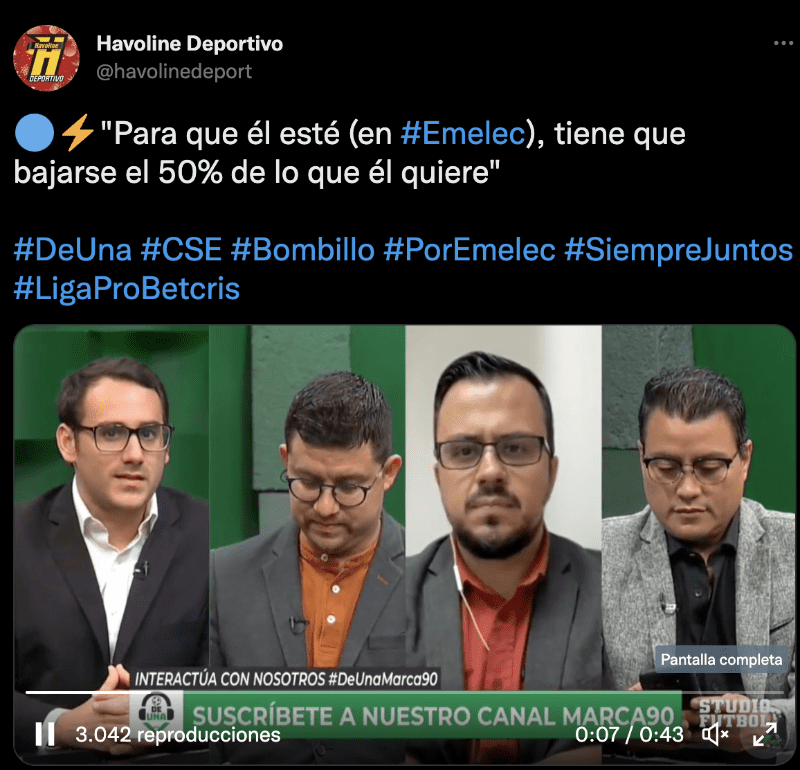
Task: Open the #SiempreJuntos hashtag
Action: pyautogui.click(x=679, y=250)
